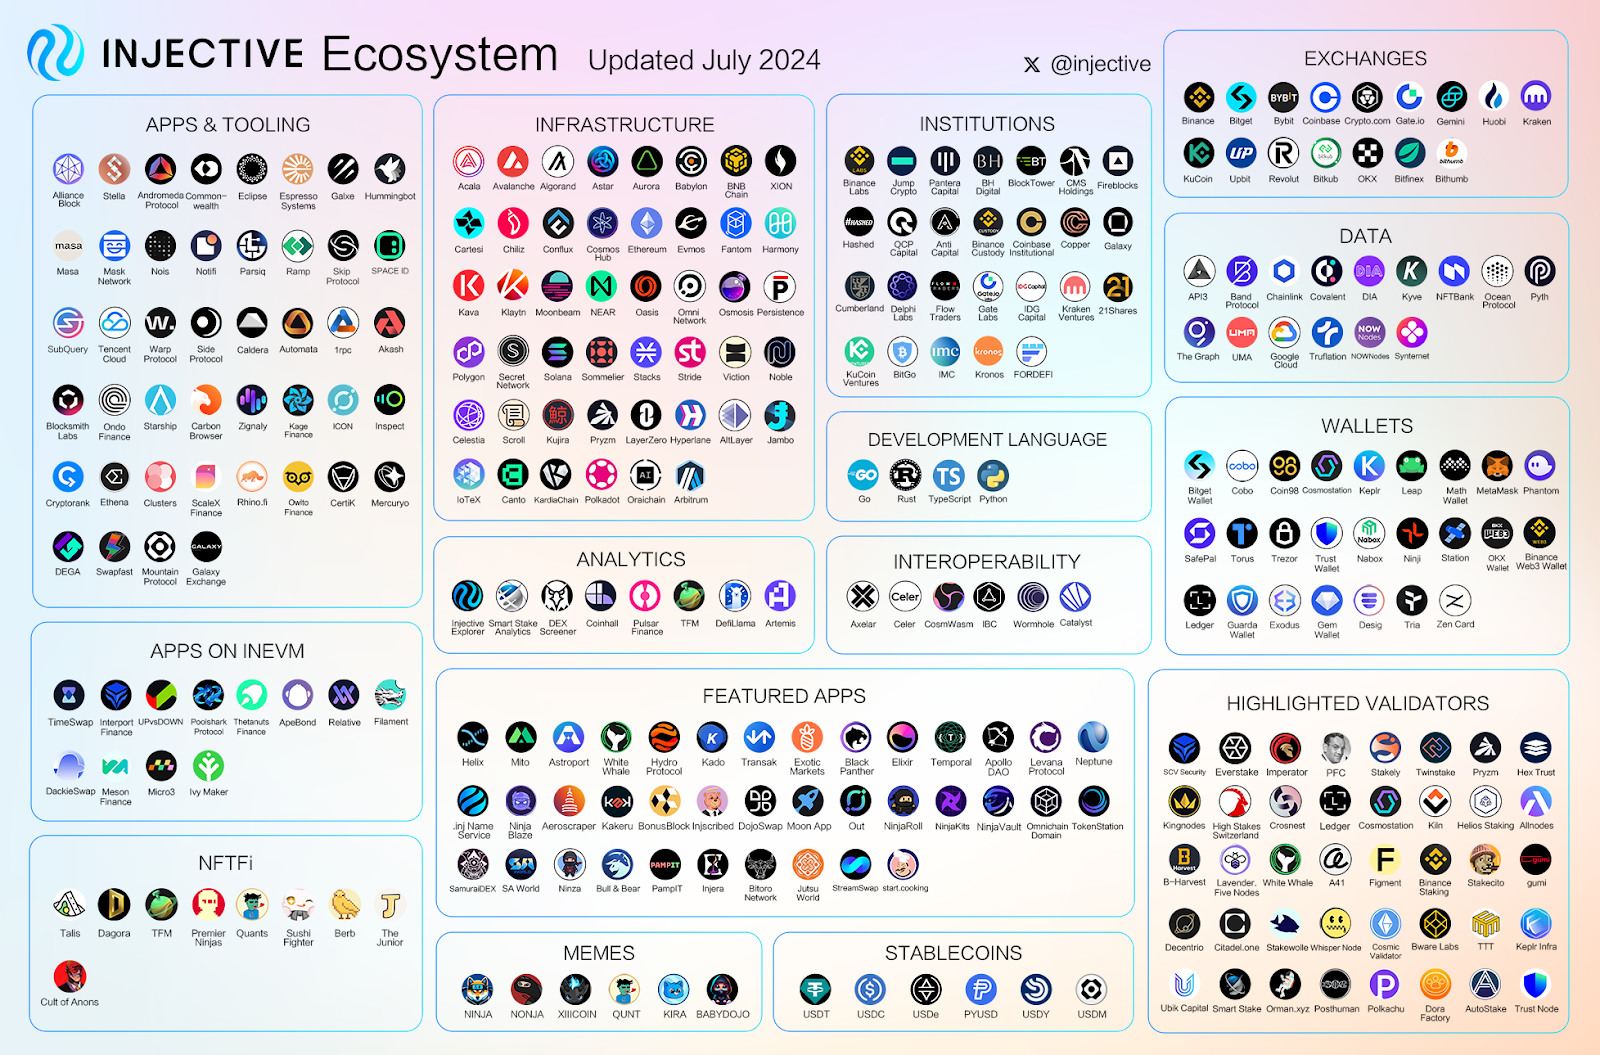This screenshot has height=1055, width=1600.
Task: Select the Hummingbot tooling icon
Action: [x=389, y=169]
